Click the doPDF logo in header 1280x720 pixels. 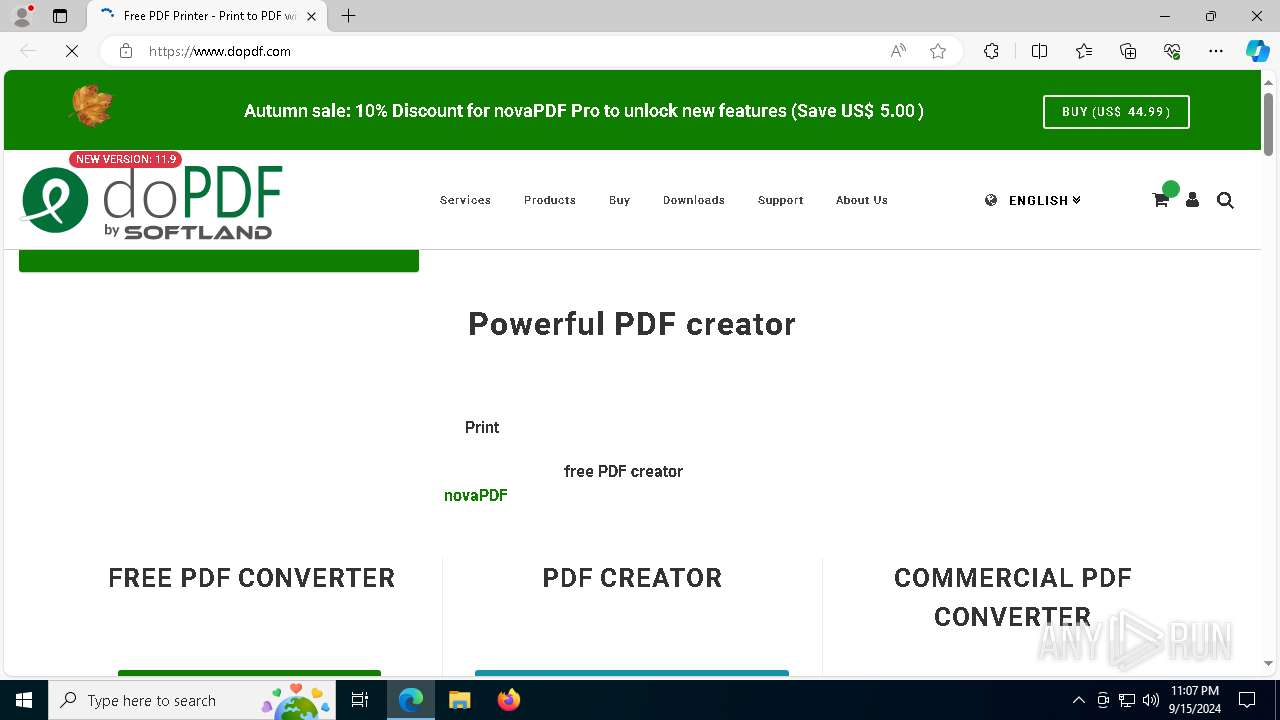point(152,201)
